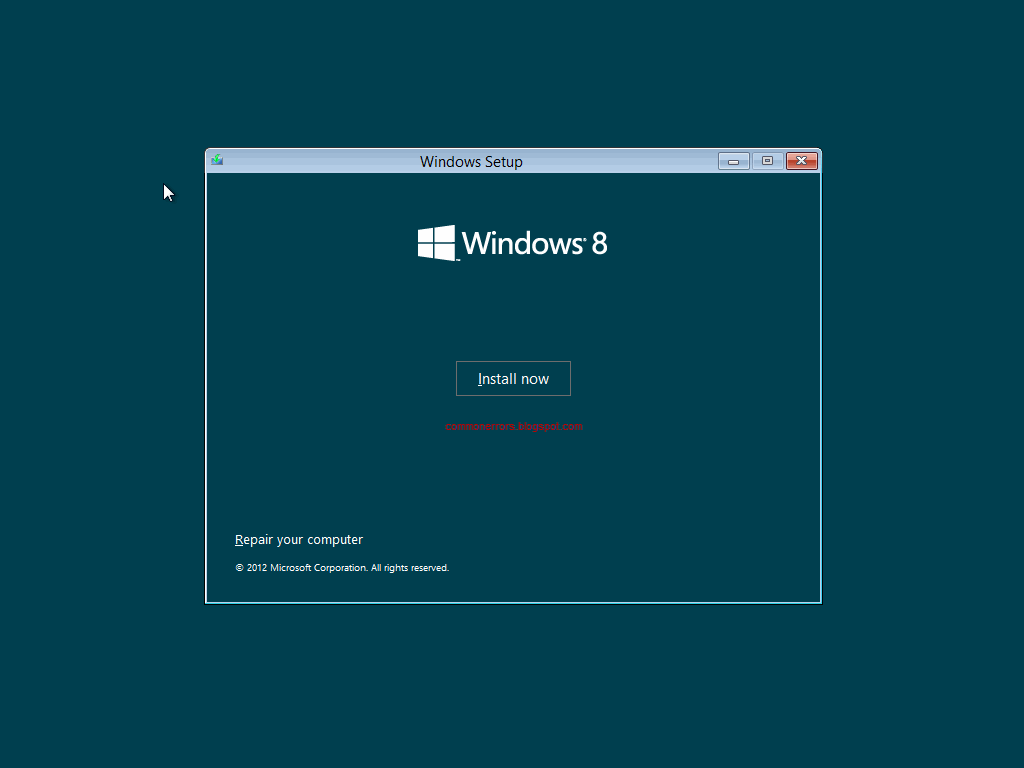Click the Microsoft copyright notice text
The height and width of the screenshot is (768, 1024).
pos(342,568)
